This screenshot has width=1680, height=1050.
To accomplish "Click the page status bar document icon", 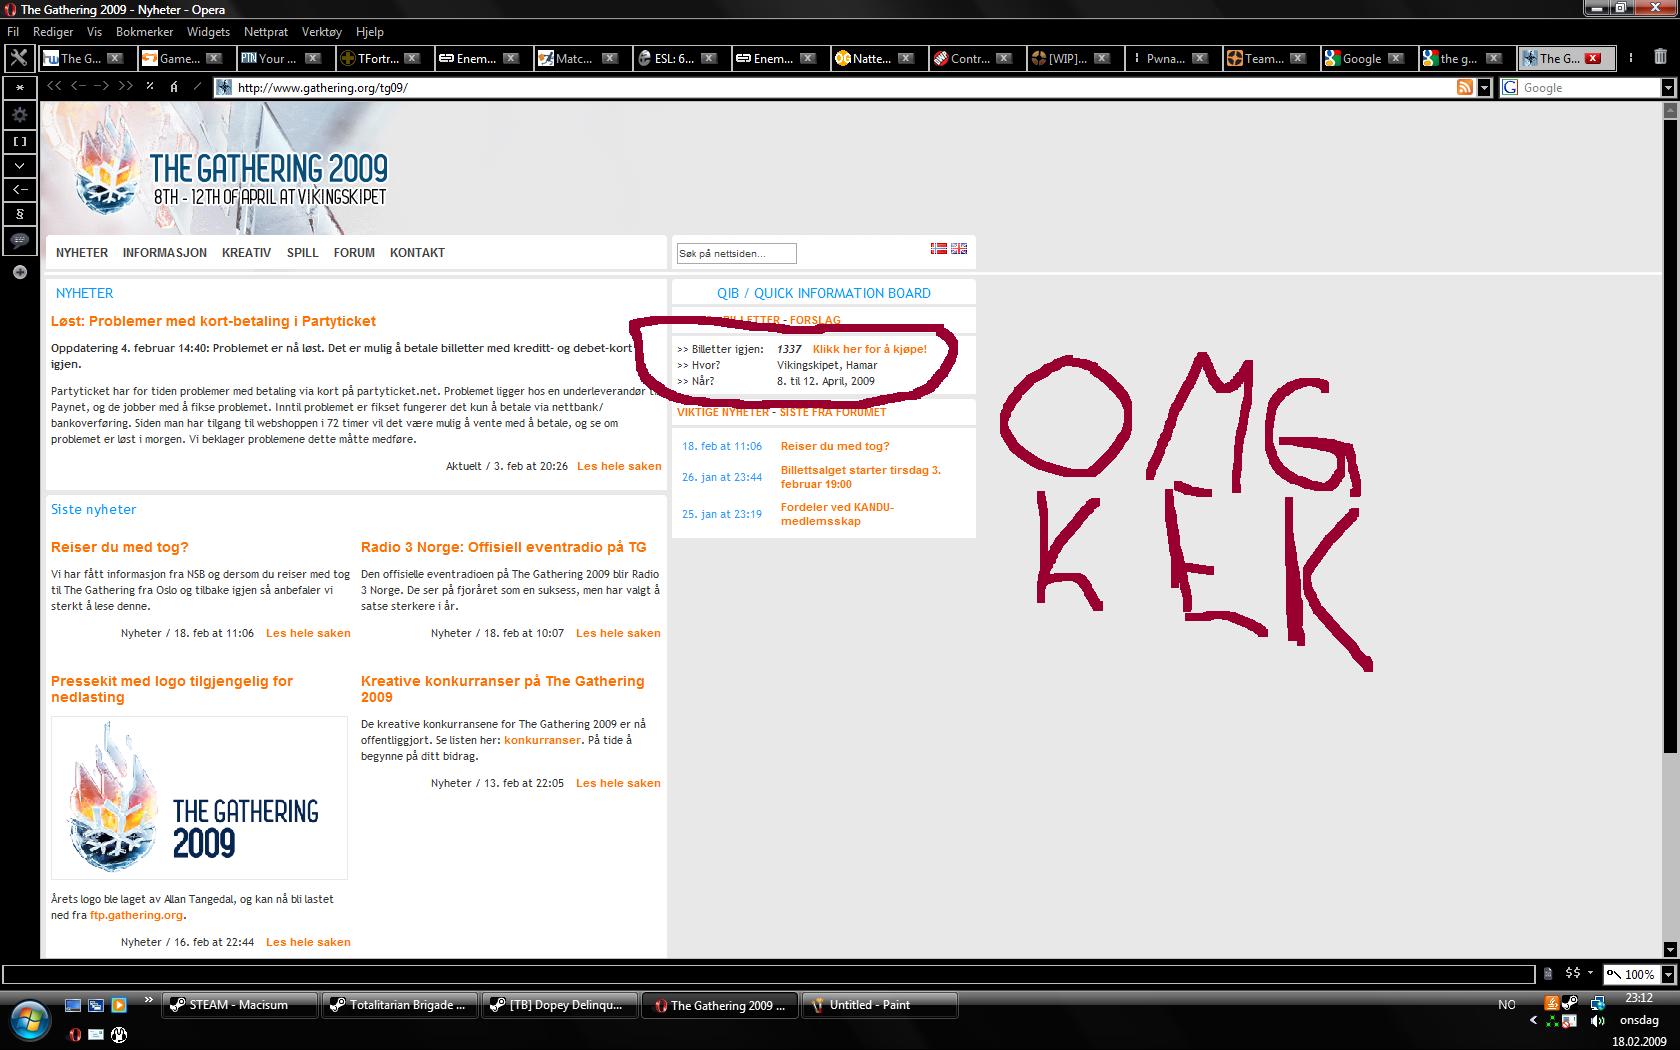I will [1548, 974].
